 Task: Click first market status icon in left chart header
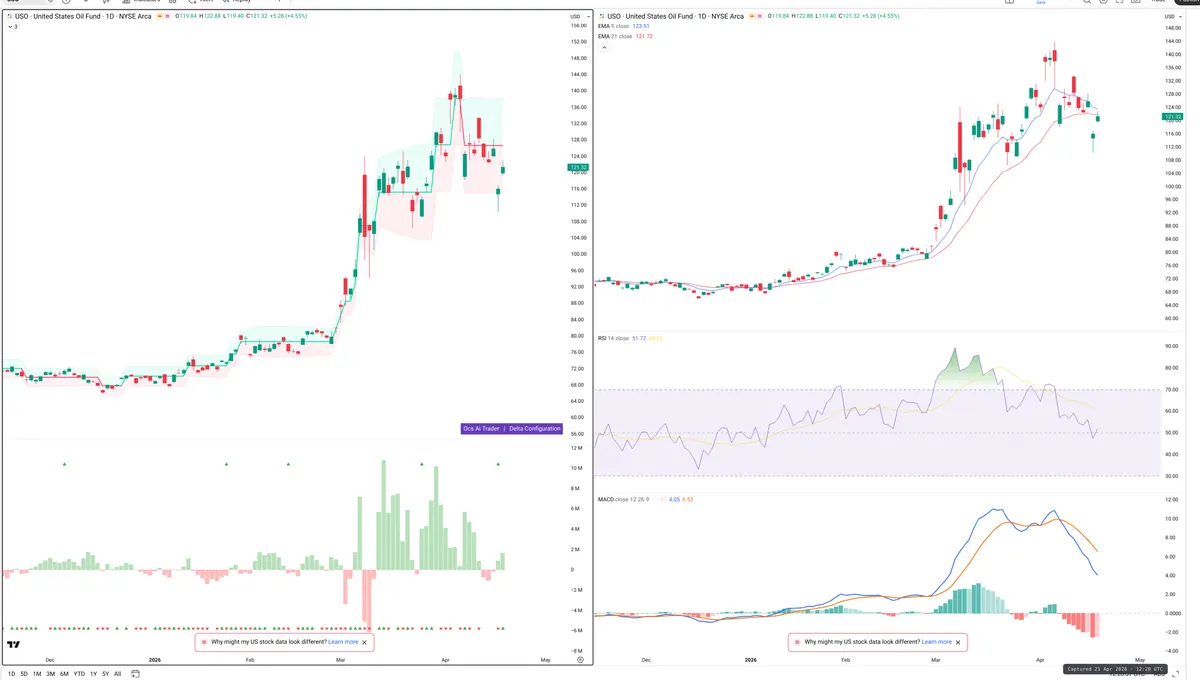(159, 16)
